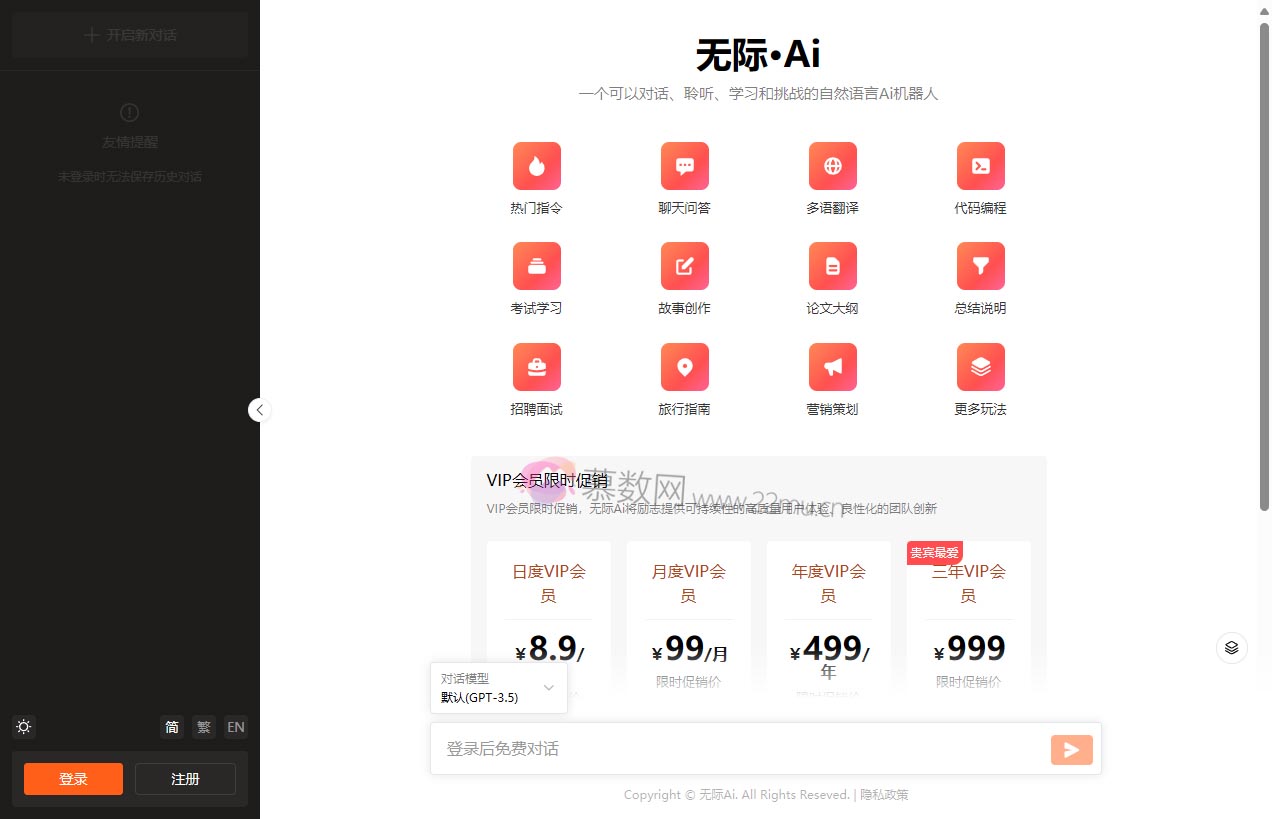
Task: Open the floating layers widget on the right
Action: (x=1232, y=648)
